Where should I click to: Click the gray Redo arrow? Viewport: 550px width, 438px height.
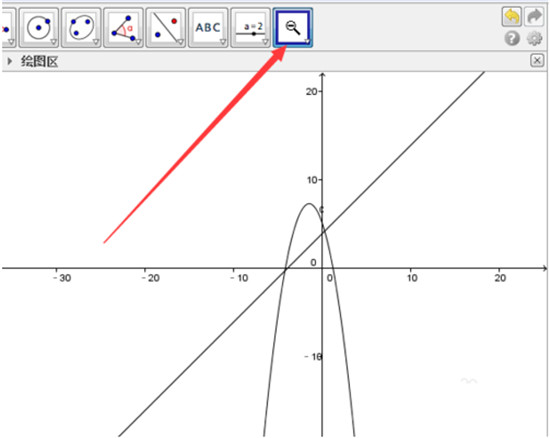point(534,16)
